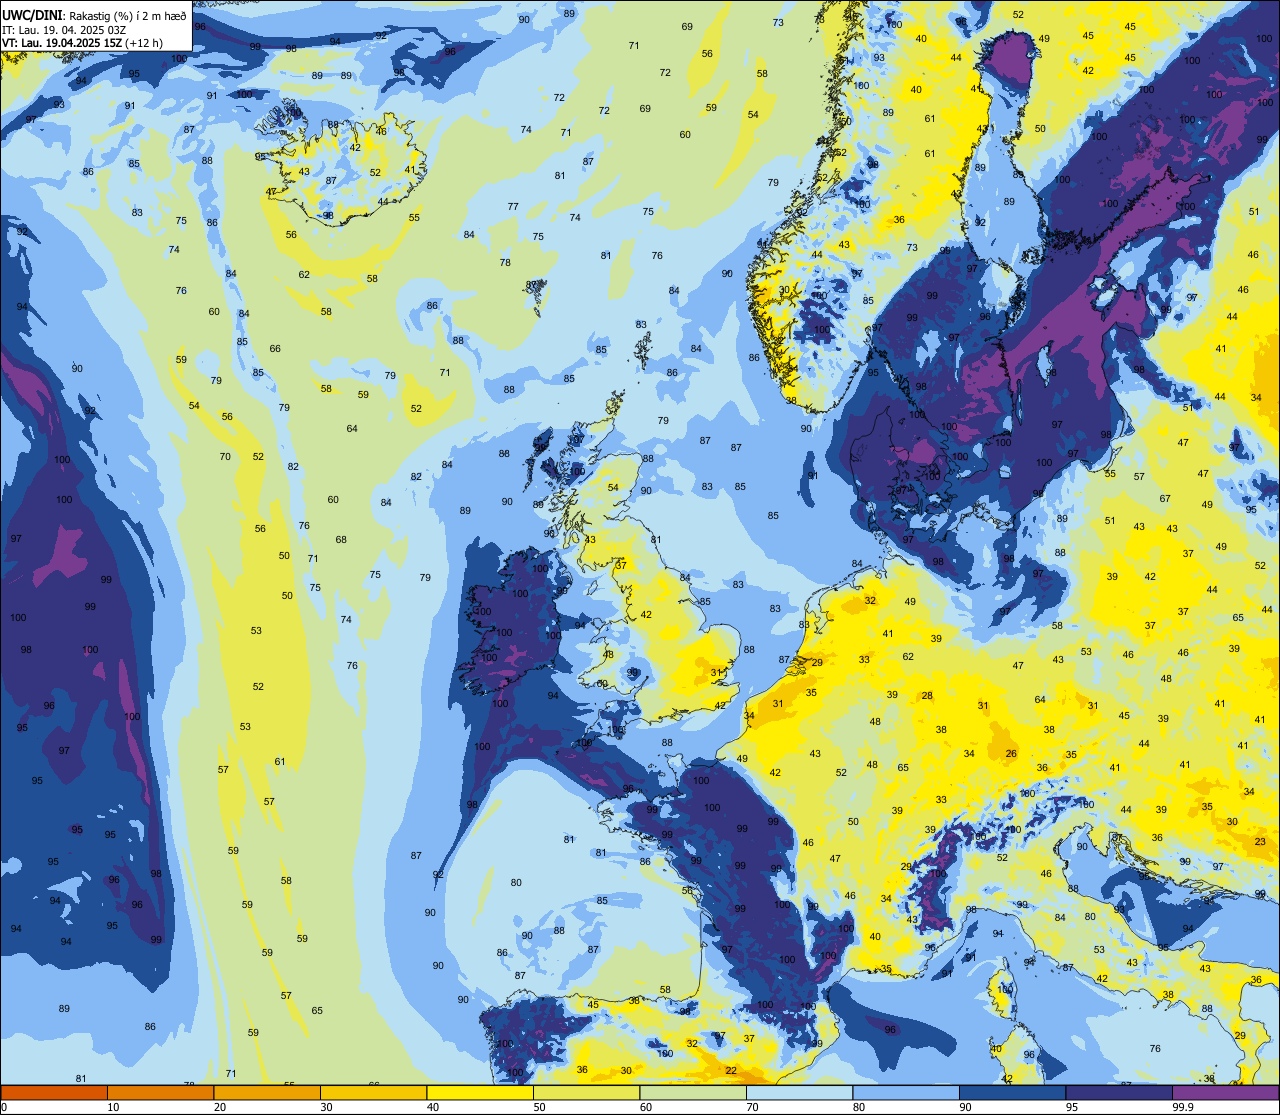This screenshot has height=1115, width=1280.
Task: Click the '20' legend scale label
Action: click(x=220, y=1107)
